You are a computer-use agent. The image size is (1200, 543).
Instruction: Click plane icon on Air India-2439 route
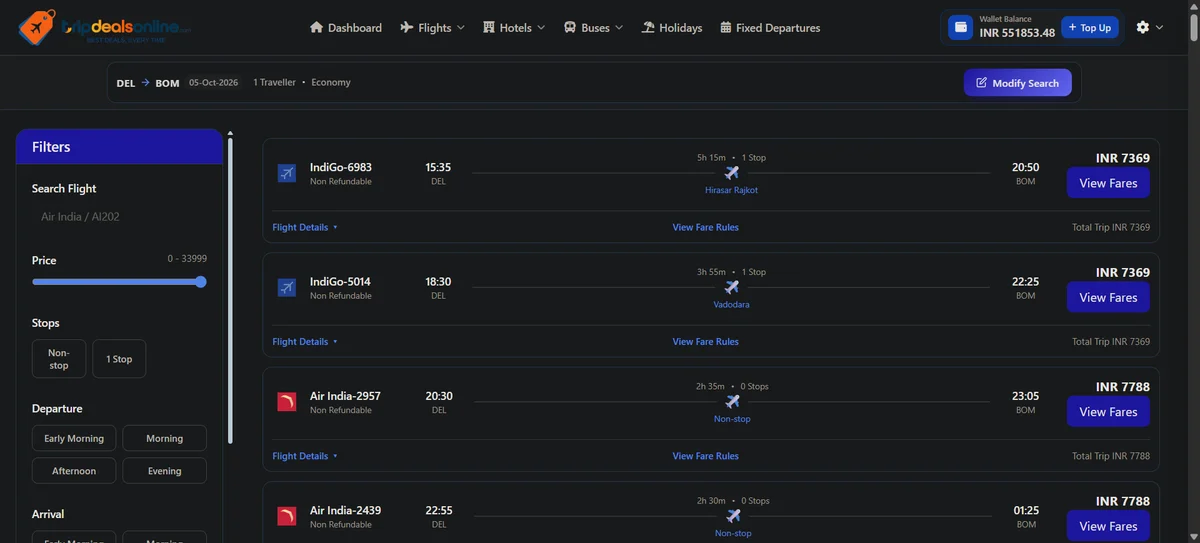coord(732,516)
